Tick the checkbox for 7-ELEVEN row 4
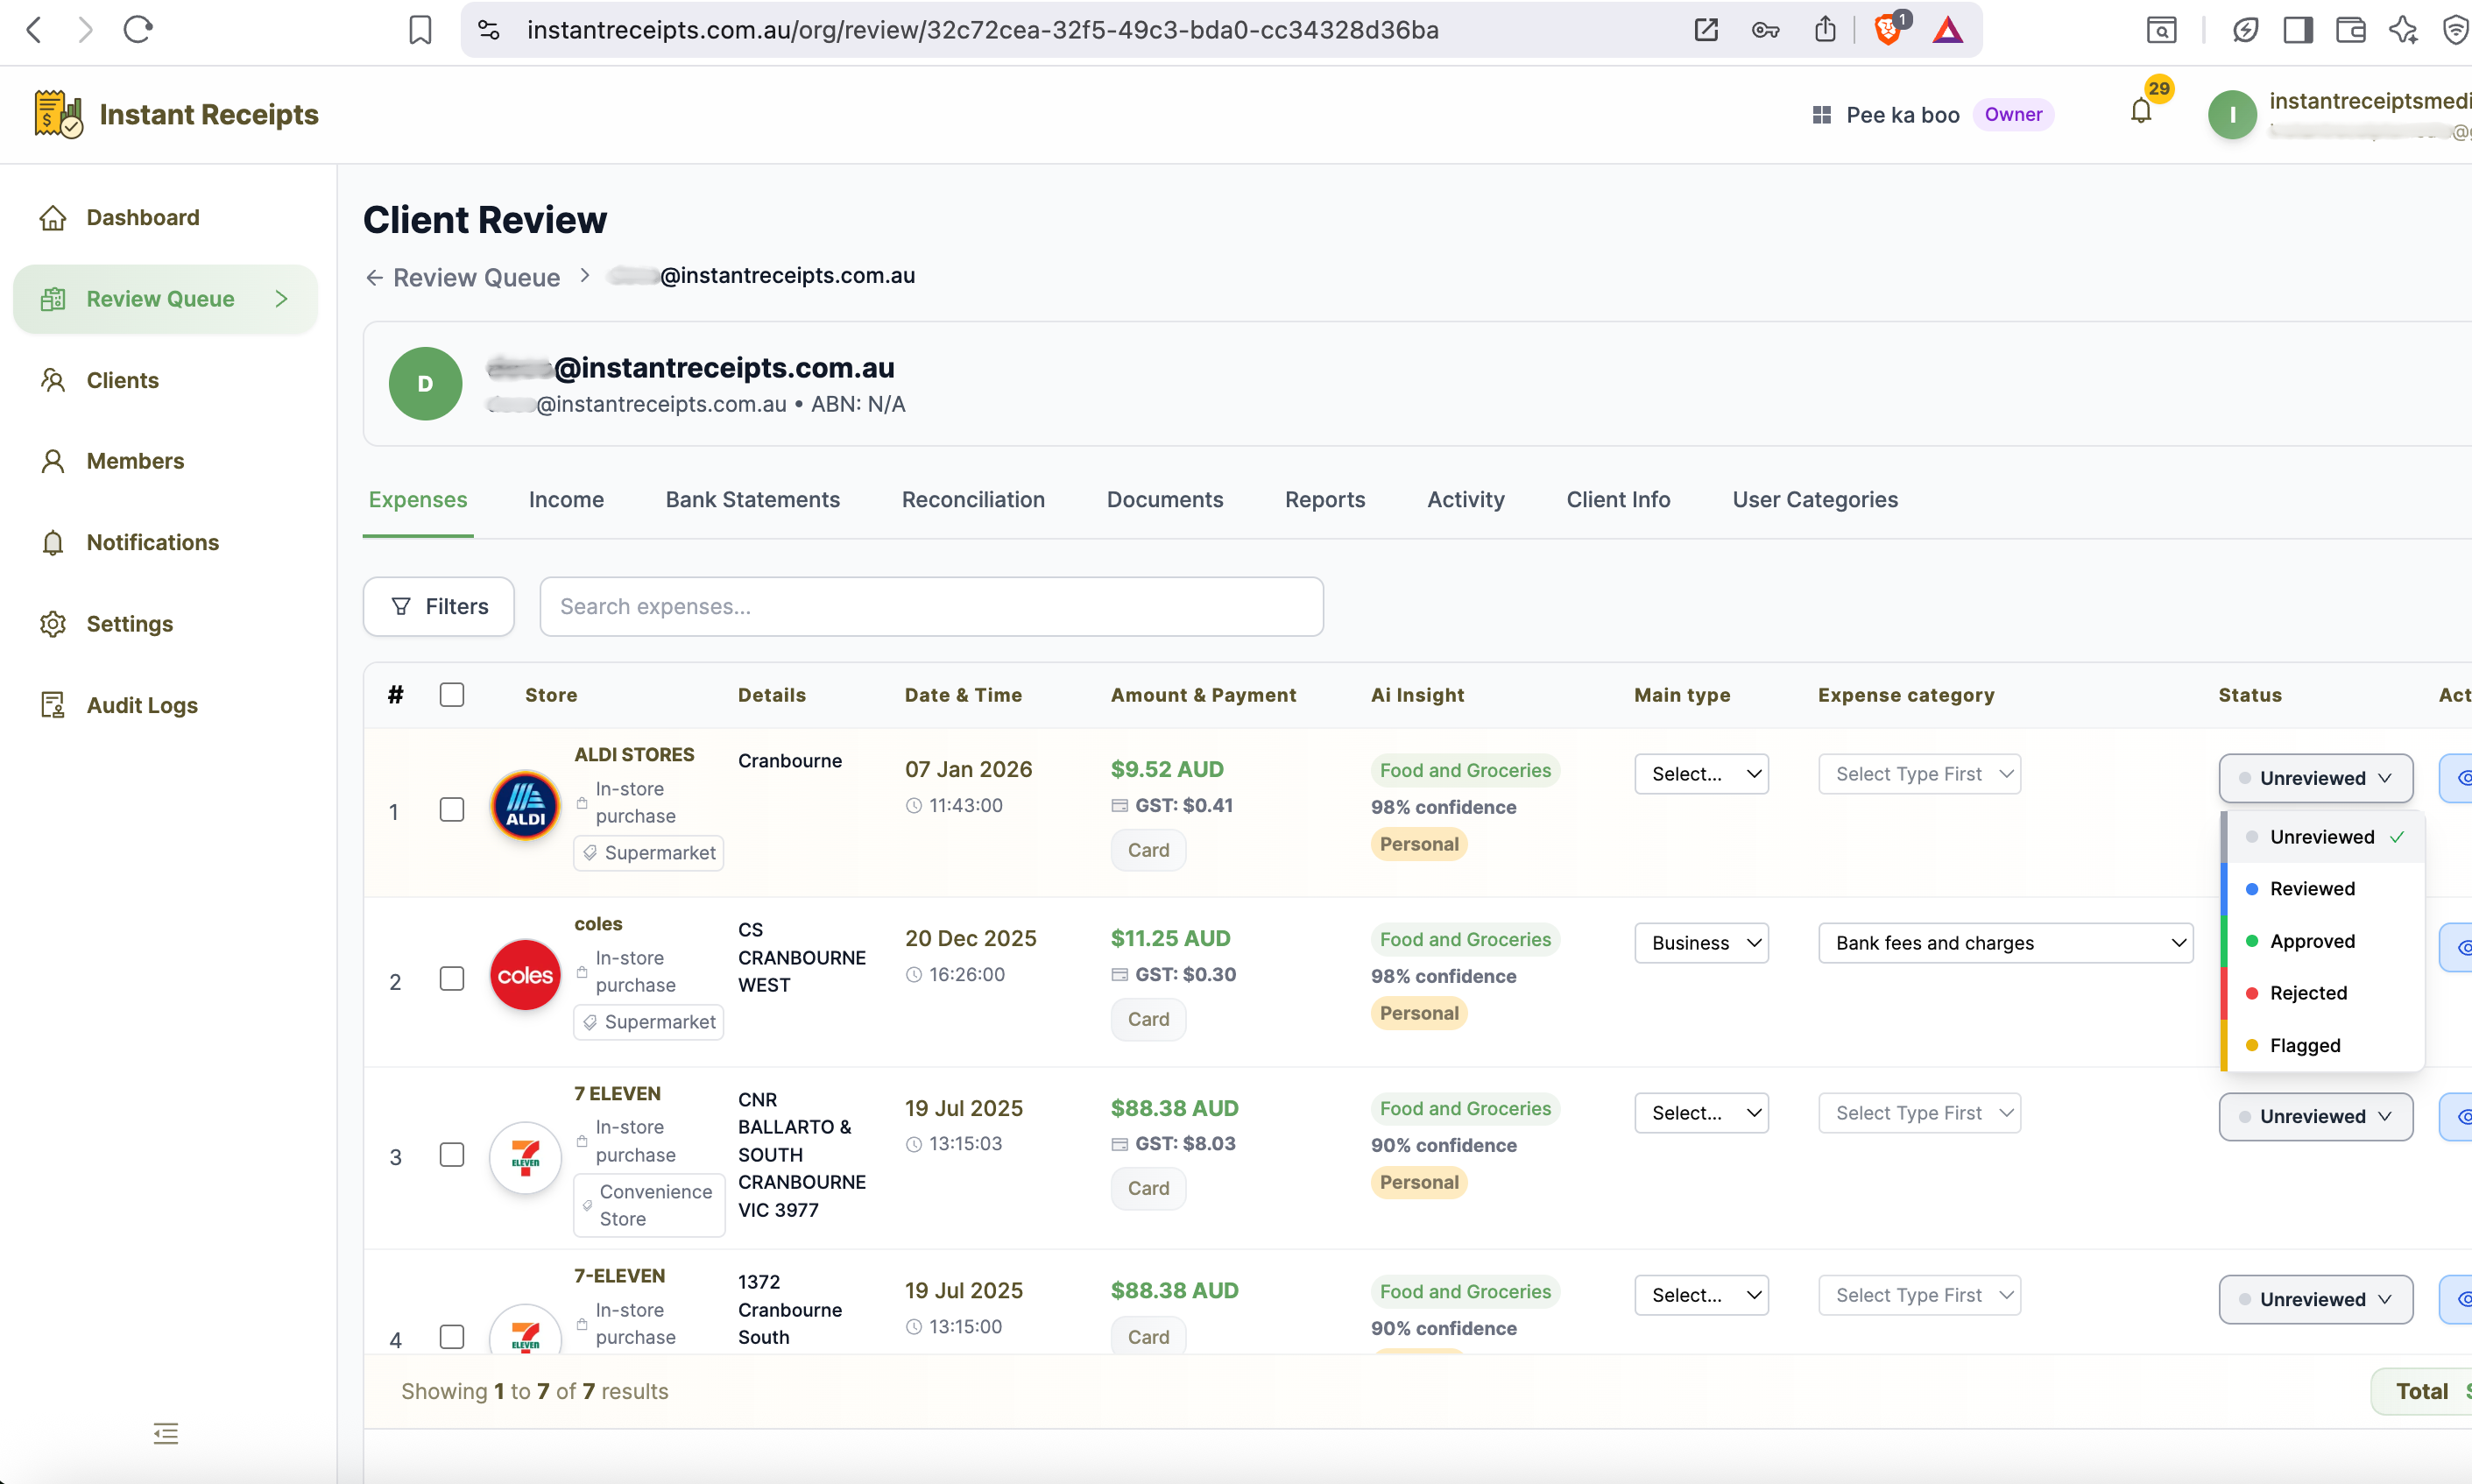Screen dimensions: 2472x1484 (x=452, y=1336)
